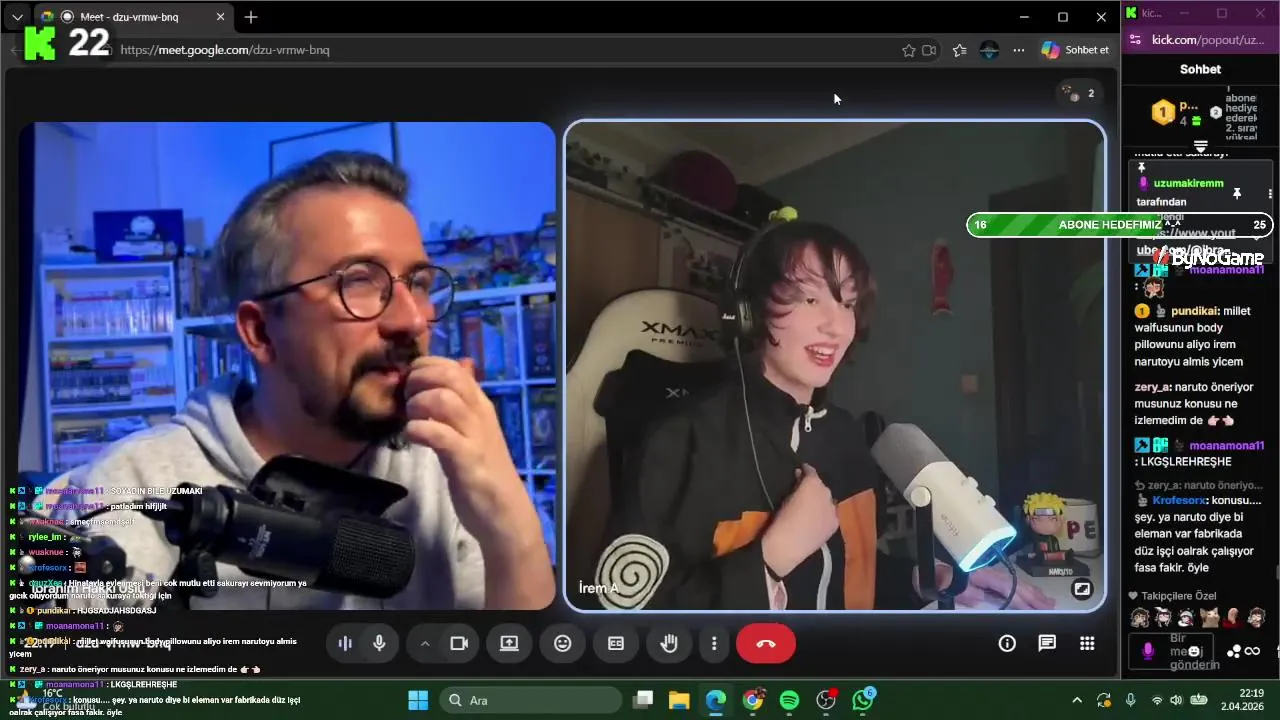This screenshot has height=720, width=1280.
Task: Open pinned message options three-dot menu
Action: point(1270,193)
